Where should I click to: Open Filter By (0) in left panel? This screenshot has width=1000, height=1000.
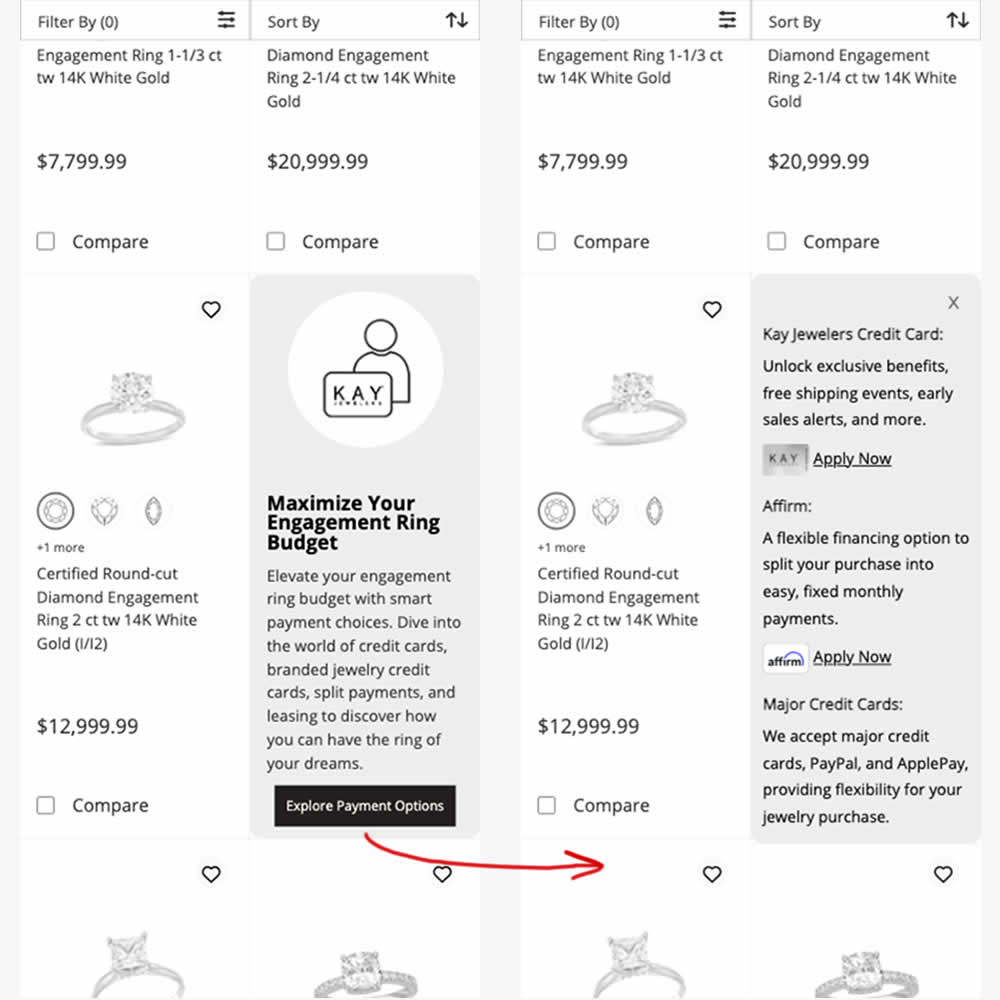pos(135,21)
